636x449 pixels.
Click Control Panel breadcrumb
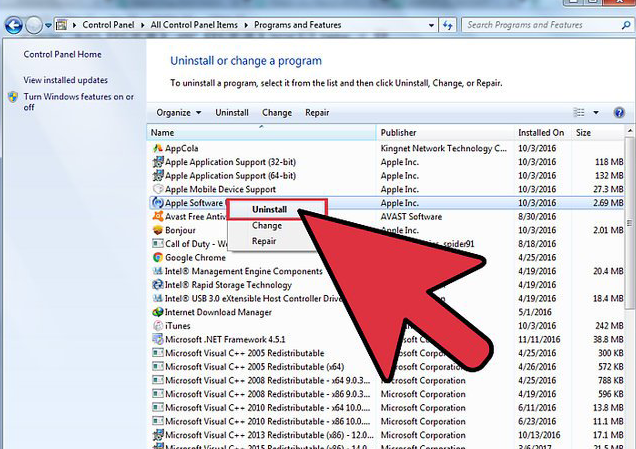click(x=108, y=25)
